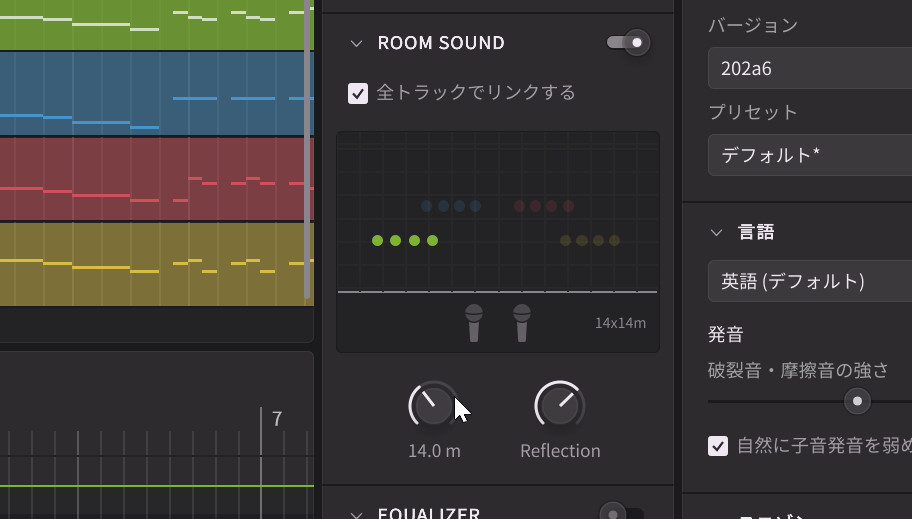Select the leftmost green singer dot
912x519 pixels.
pyautogui.click(x=378, y=241)
